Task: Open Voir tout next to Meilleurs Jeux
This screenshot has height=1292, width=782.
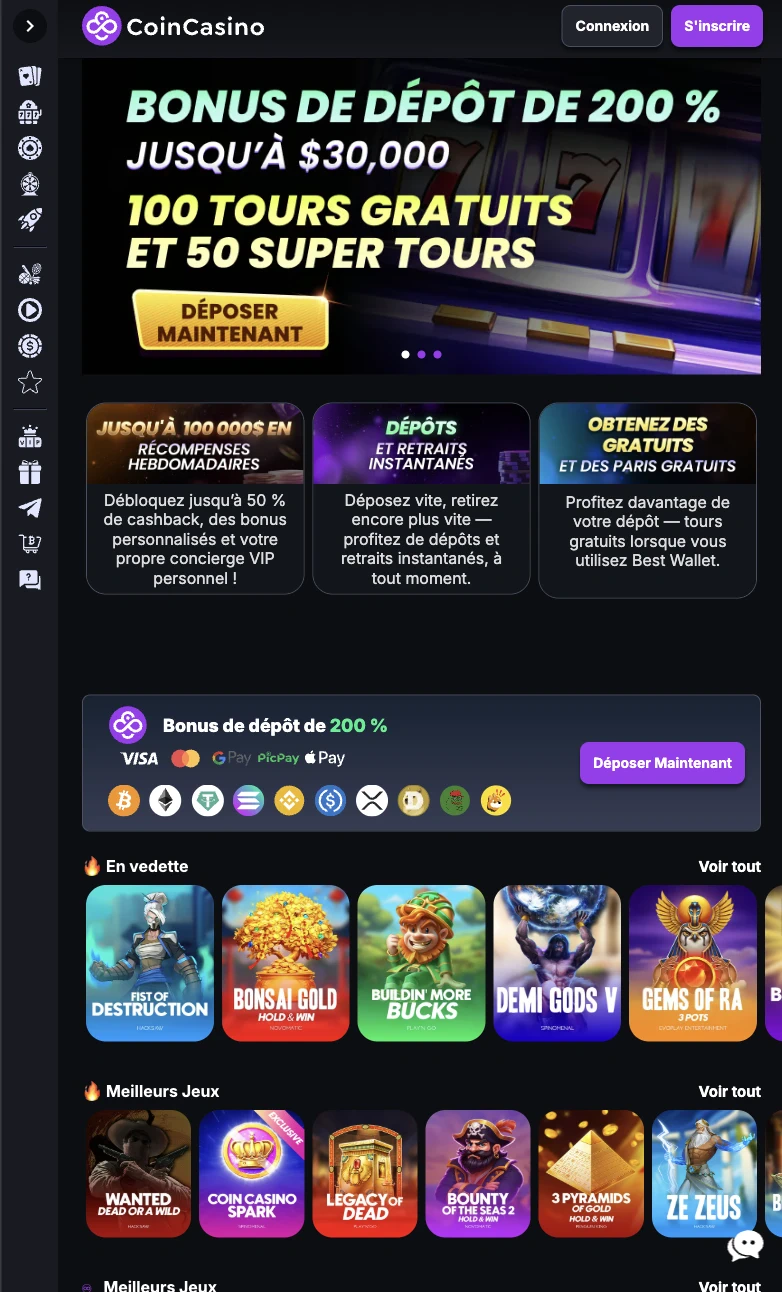Action: [x=730, y=1091]
